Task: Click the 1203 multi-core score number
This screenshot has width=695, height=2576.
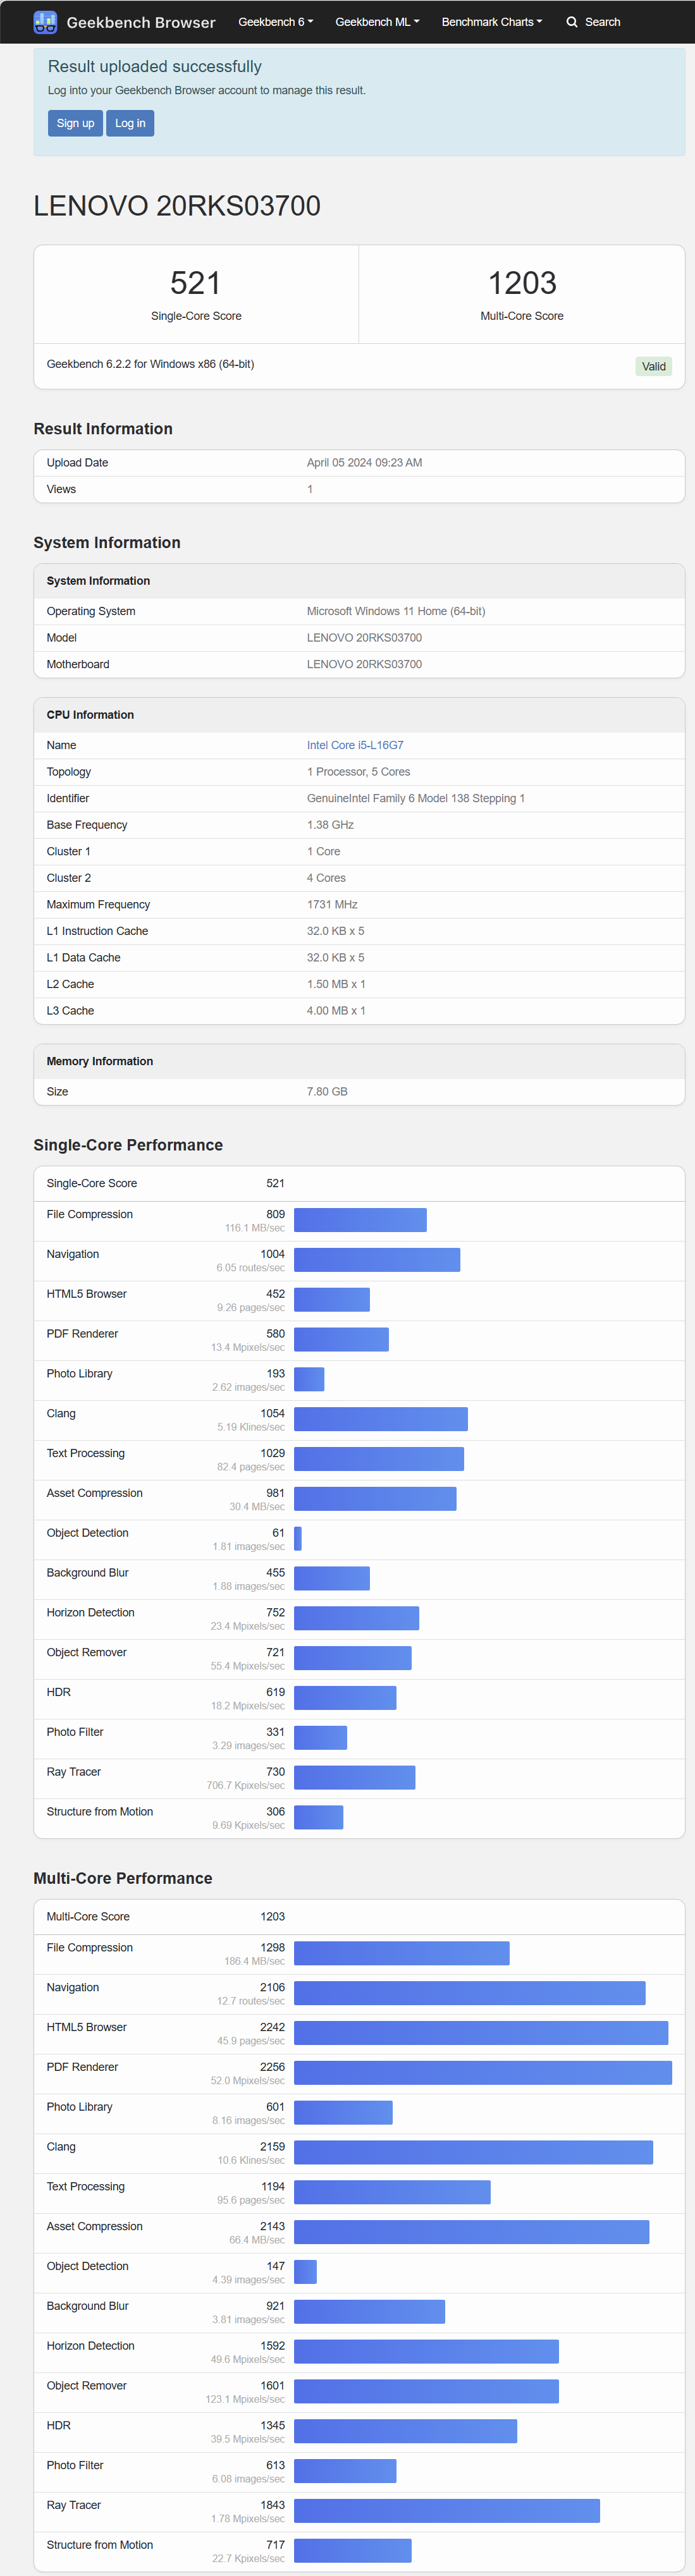Action: click(x=522, y=283)
